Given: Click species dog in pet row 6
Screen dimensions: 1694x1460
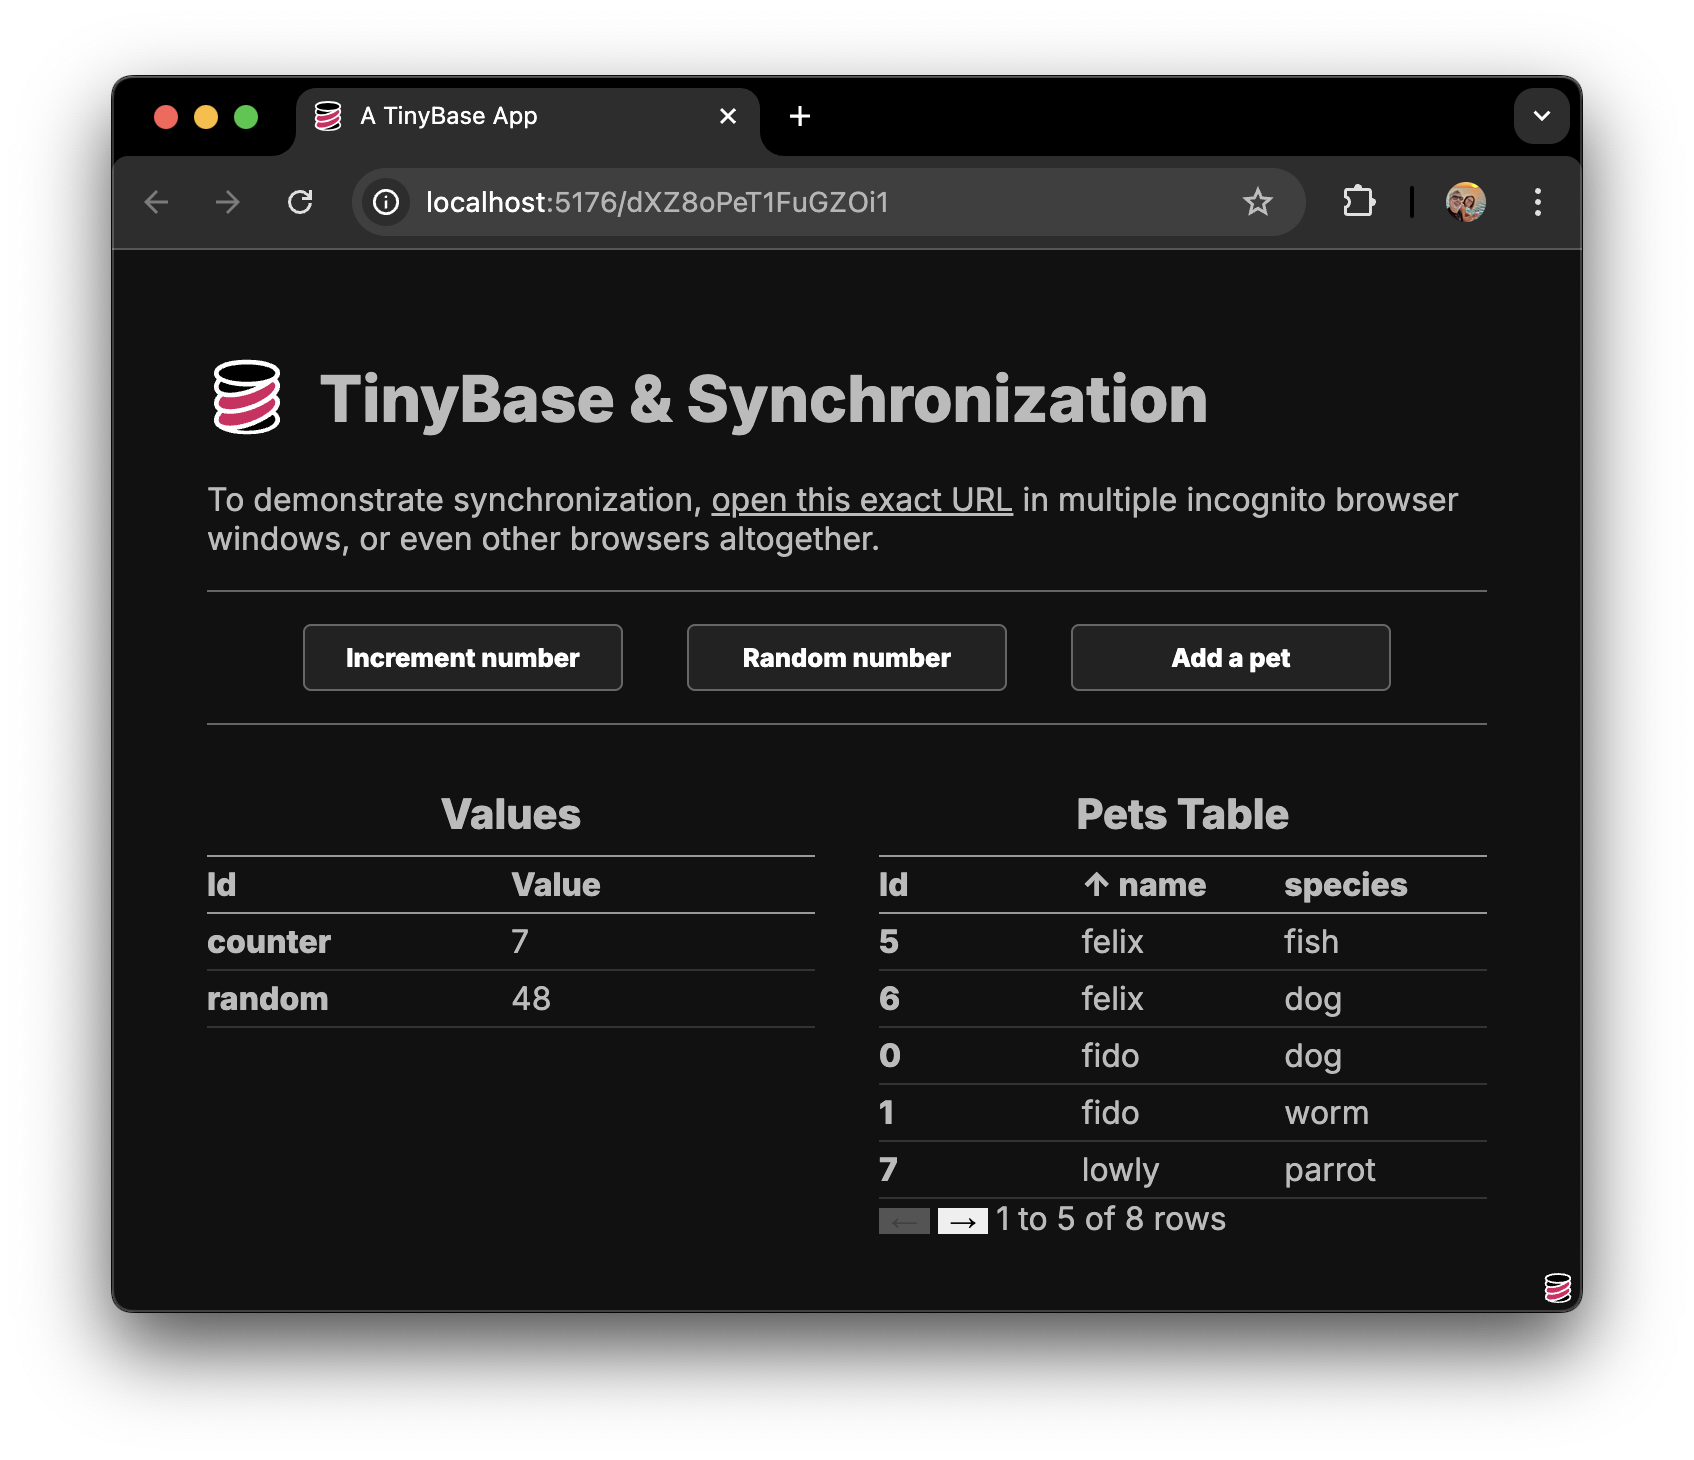Looking at the screenshot, I should (1313, 999).
